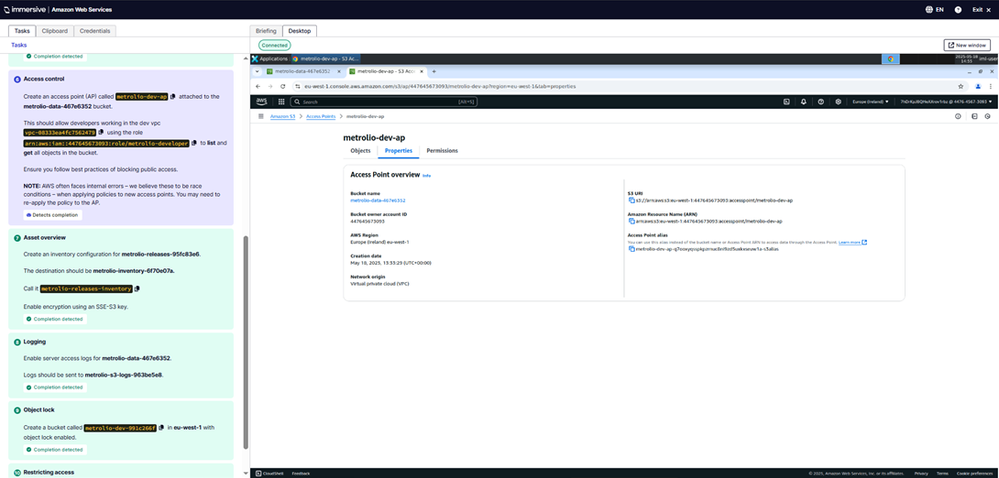
Task: Reload the browser page
Action: (x=282, y=86)
